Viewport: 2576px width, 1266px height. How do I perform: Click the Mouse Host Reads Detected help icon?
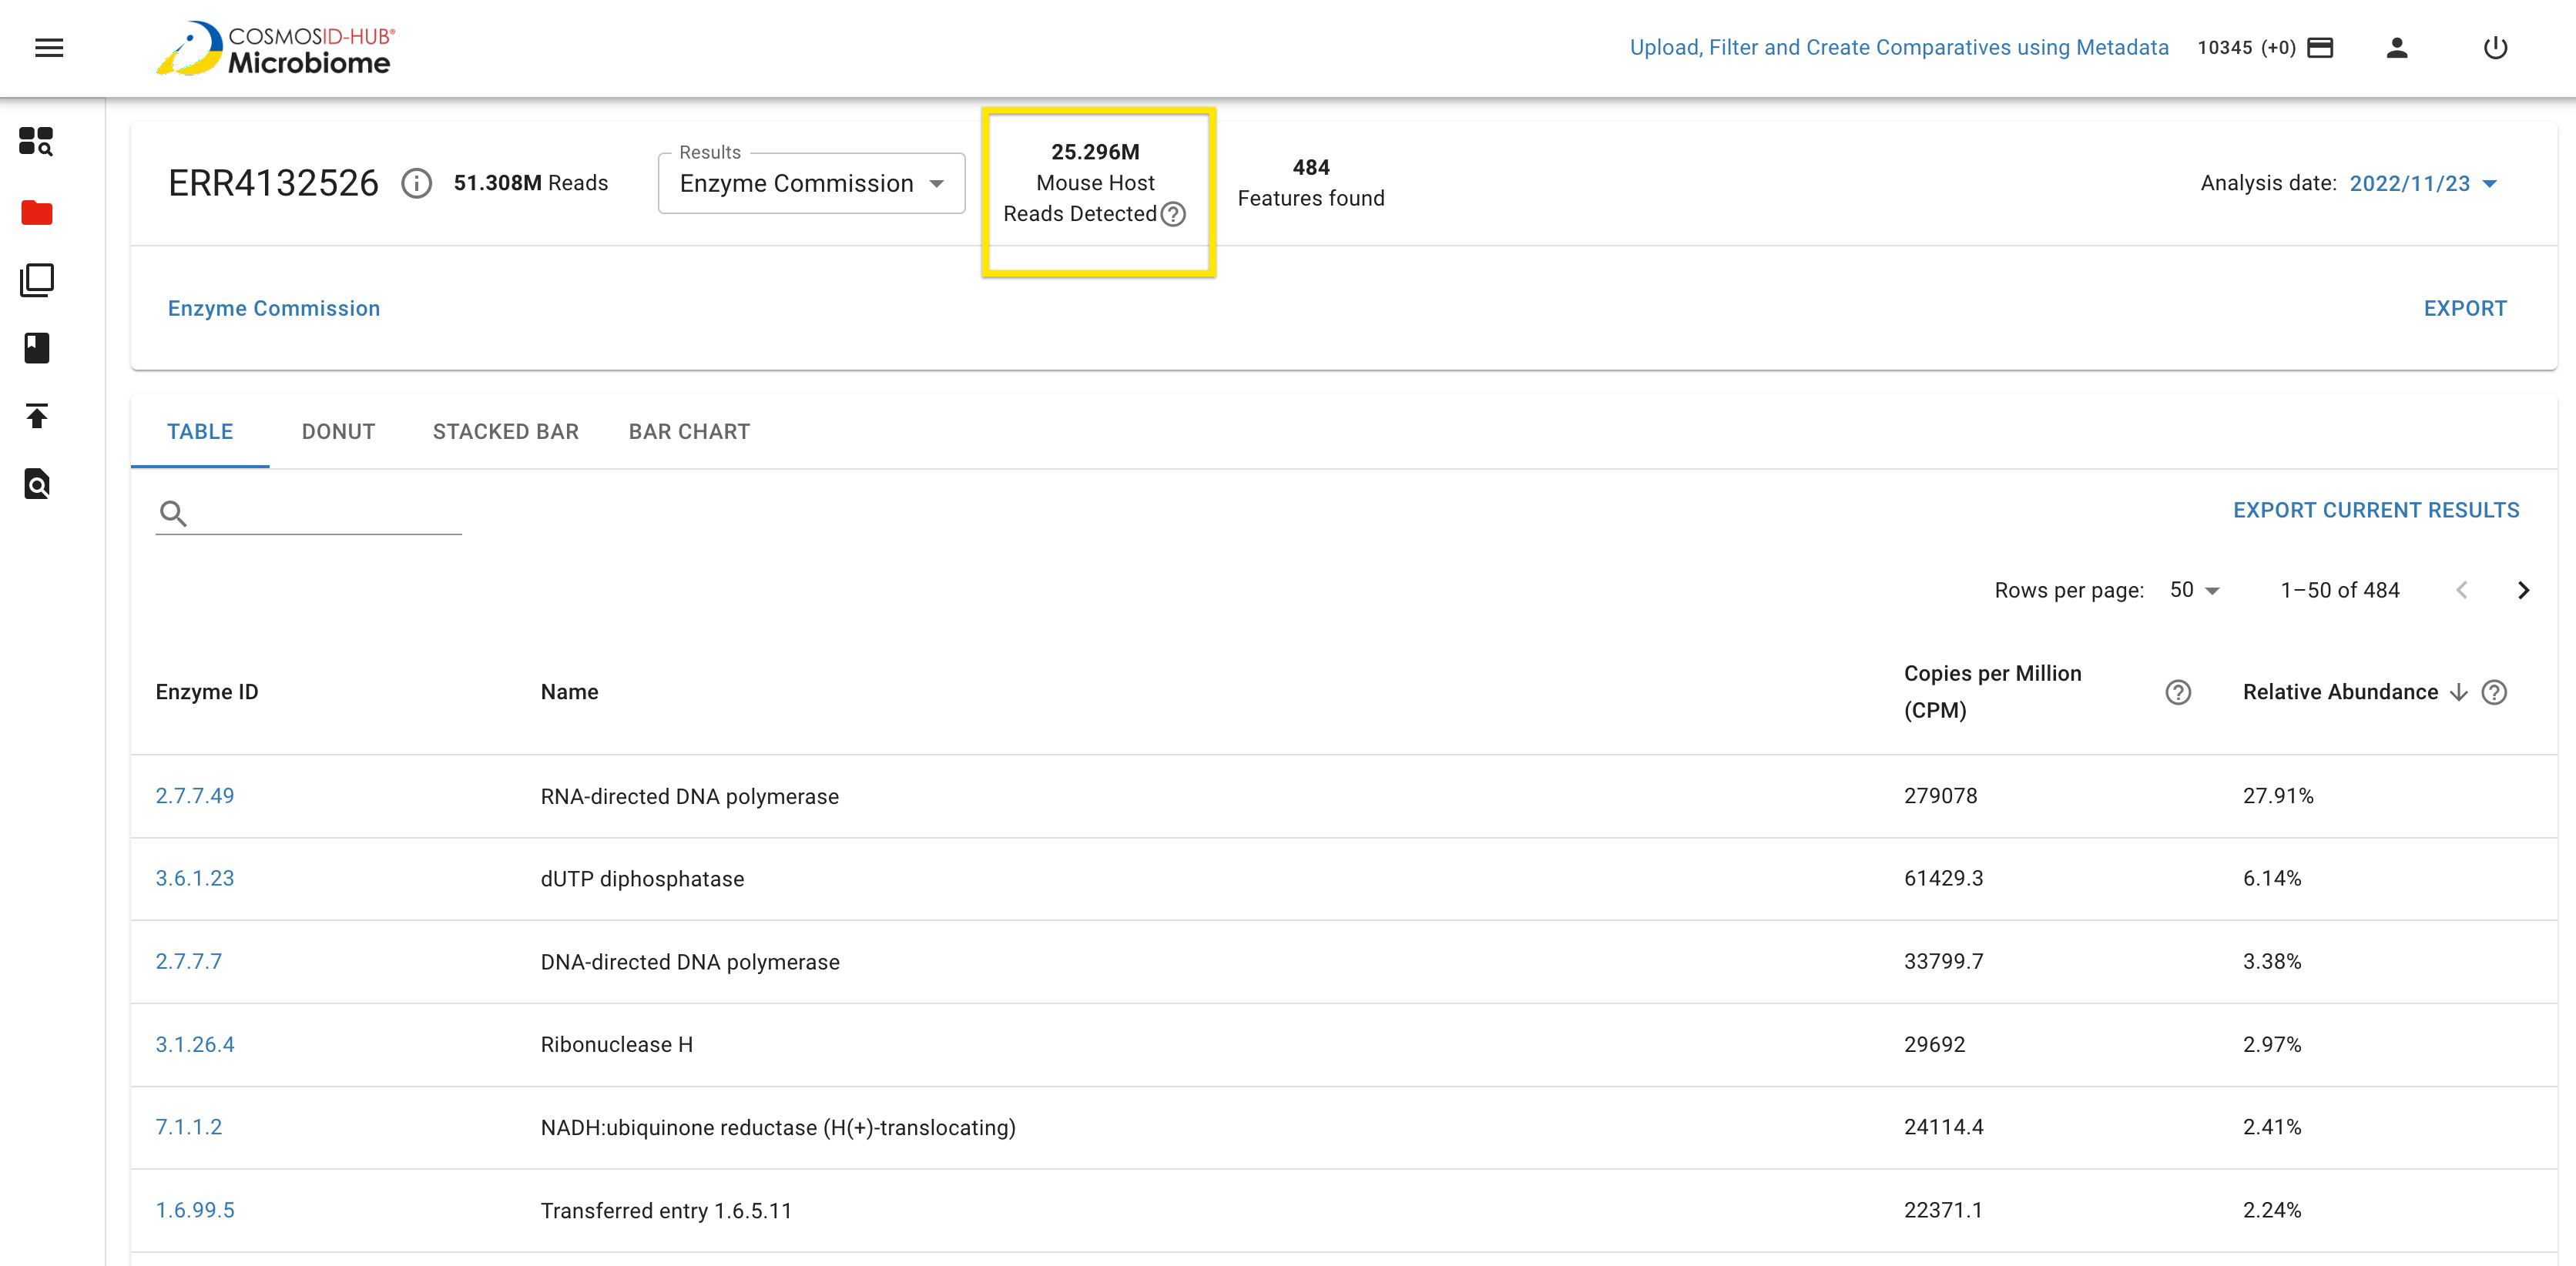tap(1174, 214)
